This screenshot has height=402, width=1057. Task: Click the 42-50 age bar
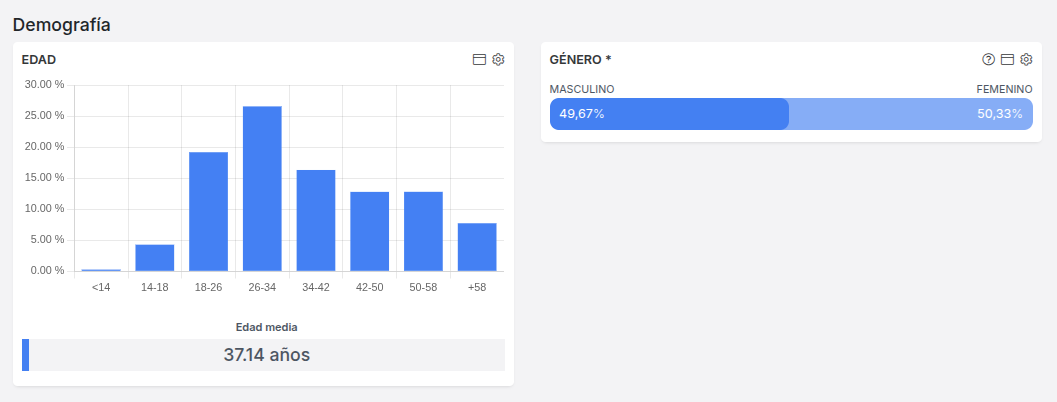[x=369, y=231]
